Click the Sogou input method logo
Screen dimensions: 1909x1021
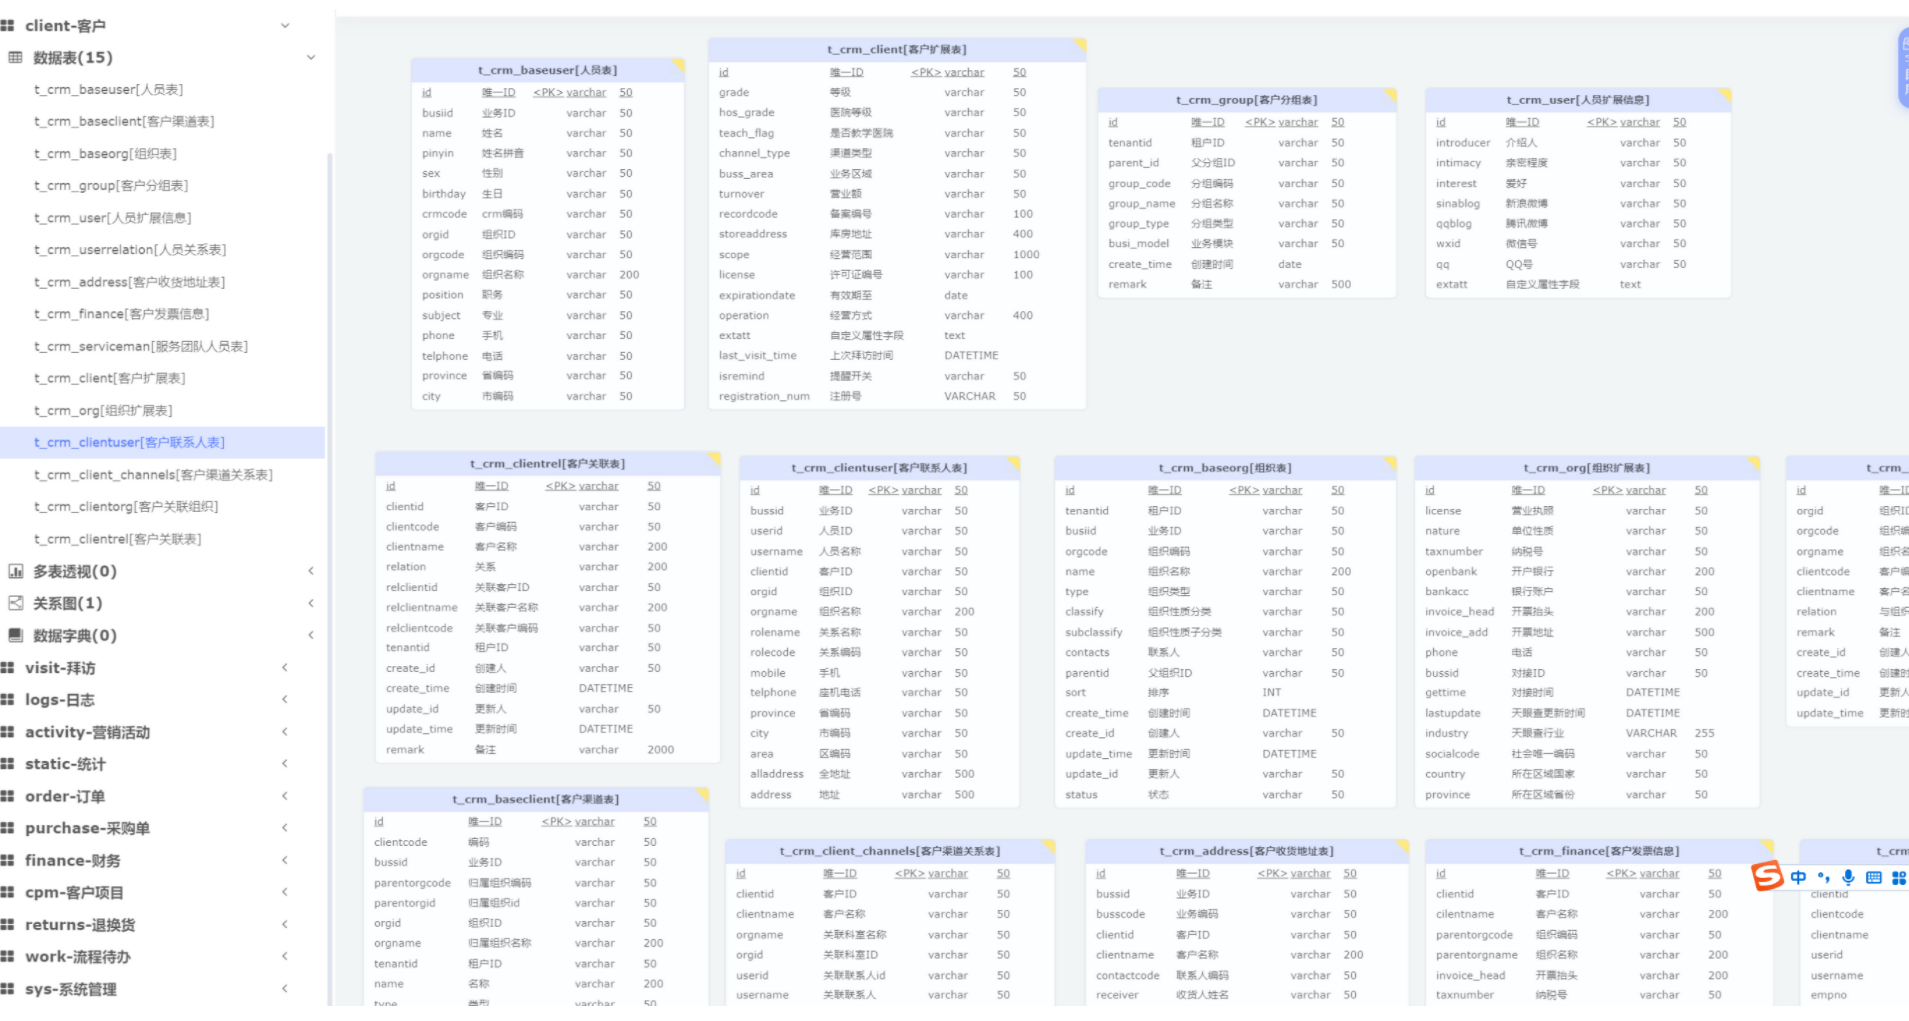[x=1768, y=876]
